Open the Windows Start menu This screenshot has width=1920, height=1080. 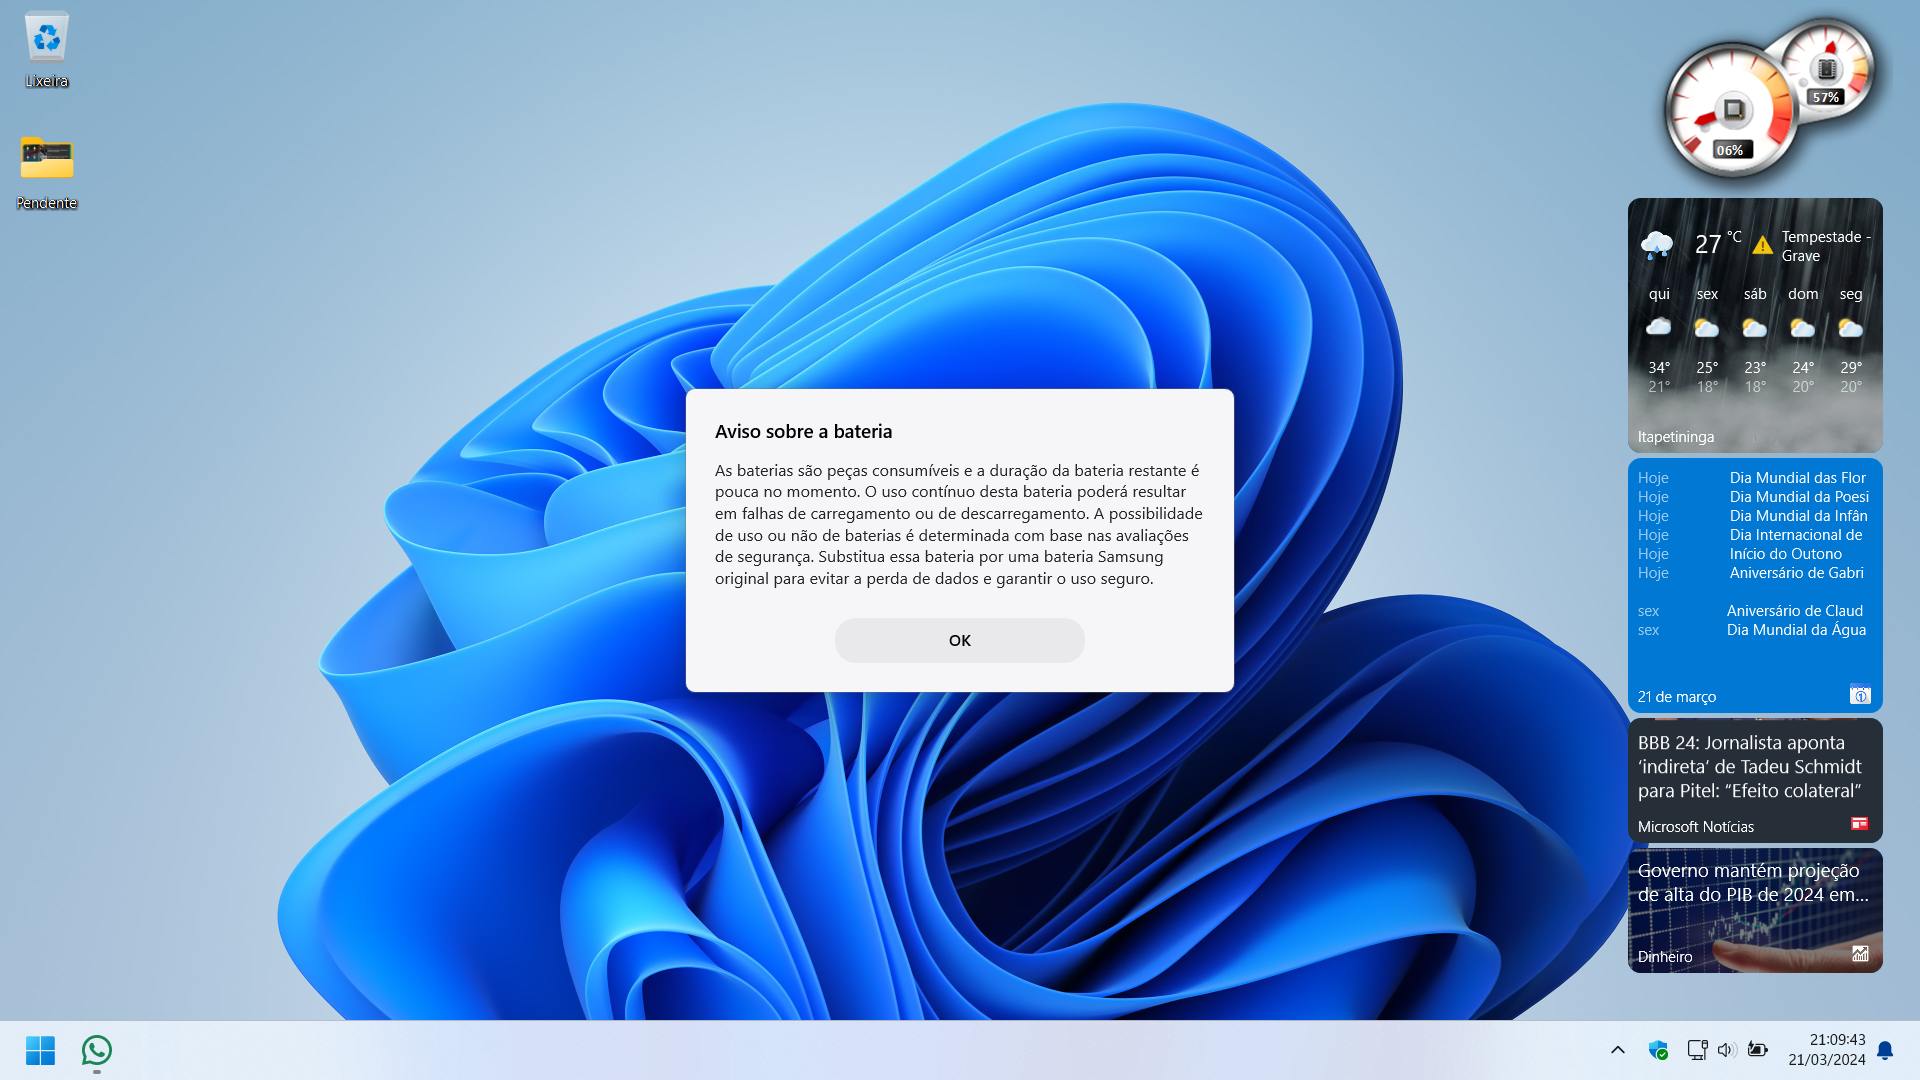(40, 1051)
